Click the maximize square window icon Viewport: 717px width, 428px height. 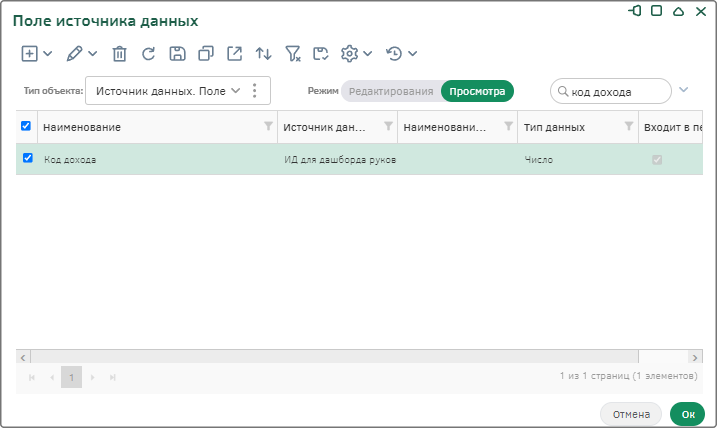(657, 11)
